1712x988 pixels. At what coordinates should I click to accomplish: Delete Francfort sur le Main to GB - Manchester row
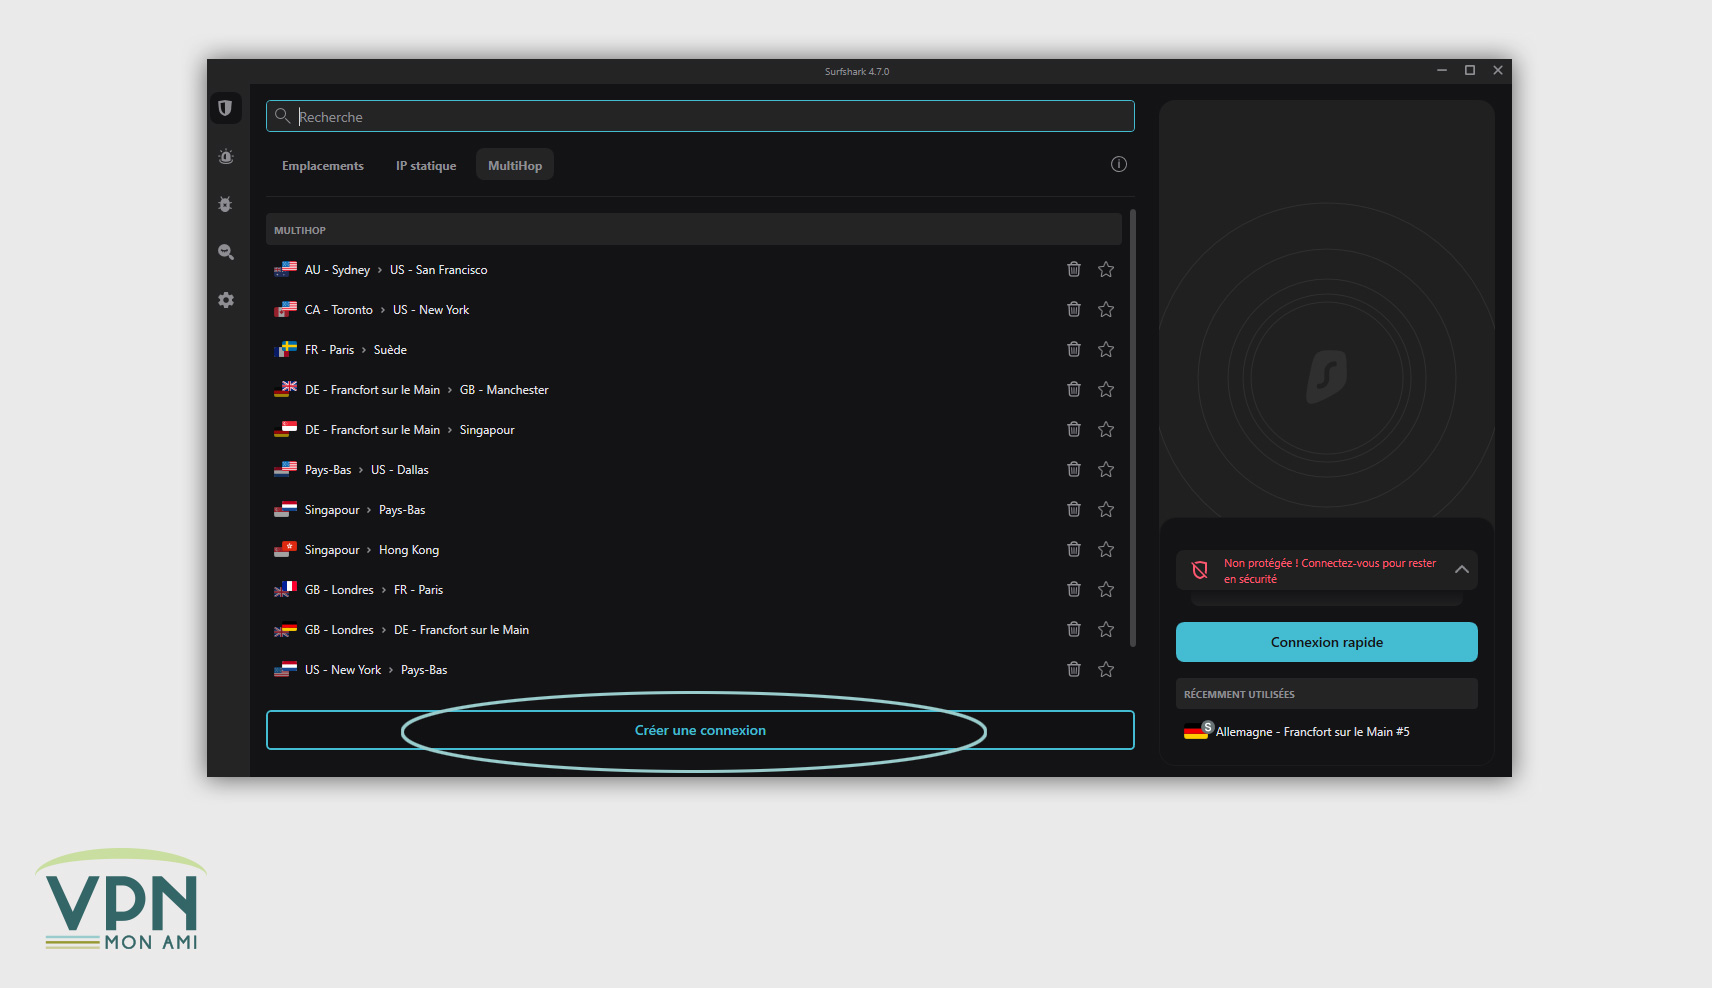1074,389
